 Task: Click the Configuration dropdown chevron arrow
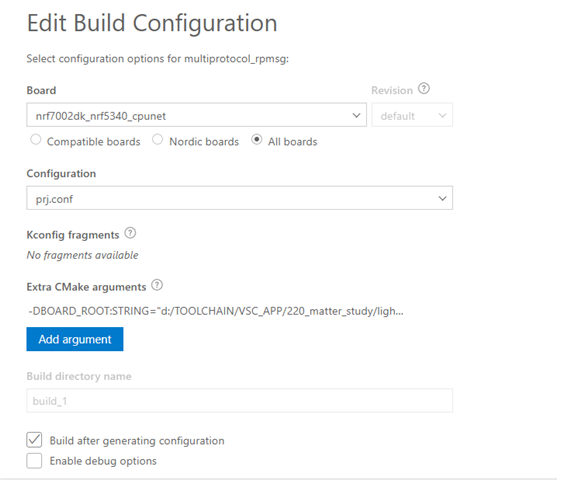pyautogui.click(x=442, y=198)
